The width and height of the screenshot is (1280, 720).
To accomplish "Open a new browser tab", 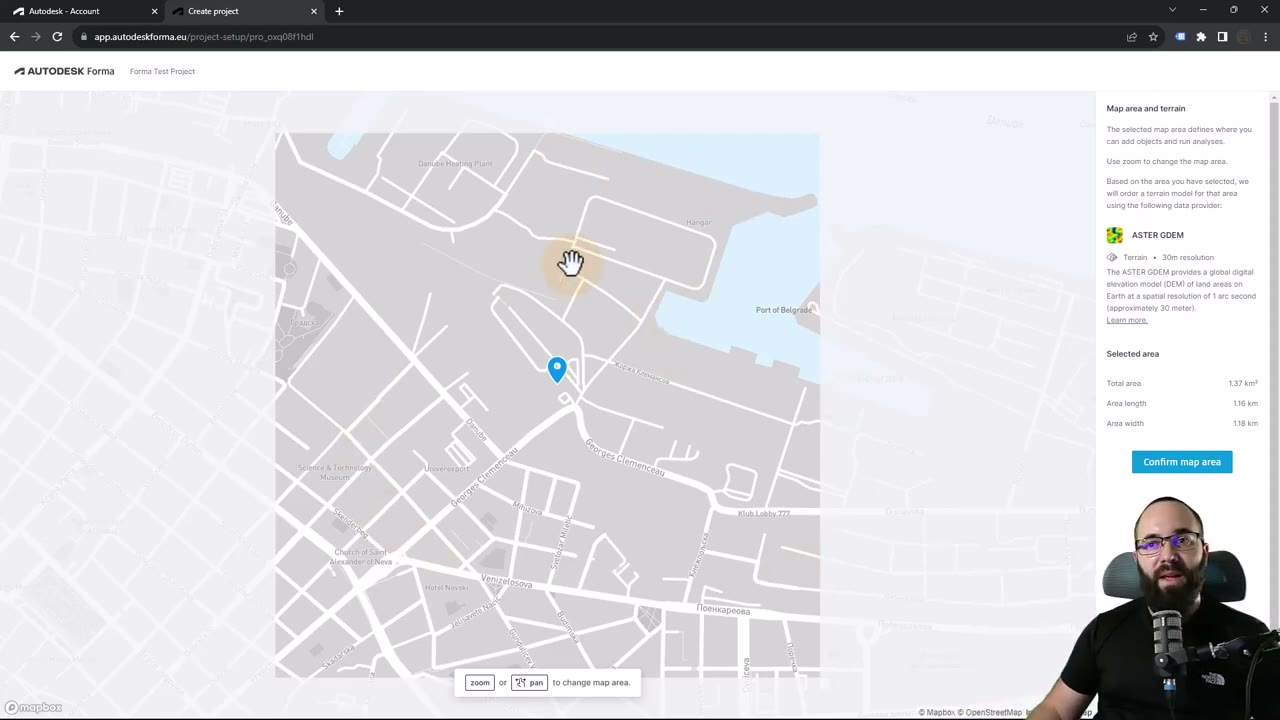I will [339, 11].
